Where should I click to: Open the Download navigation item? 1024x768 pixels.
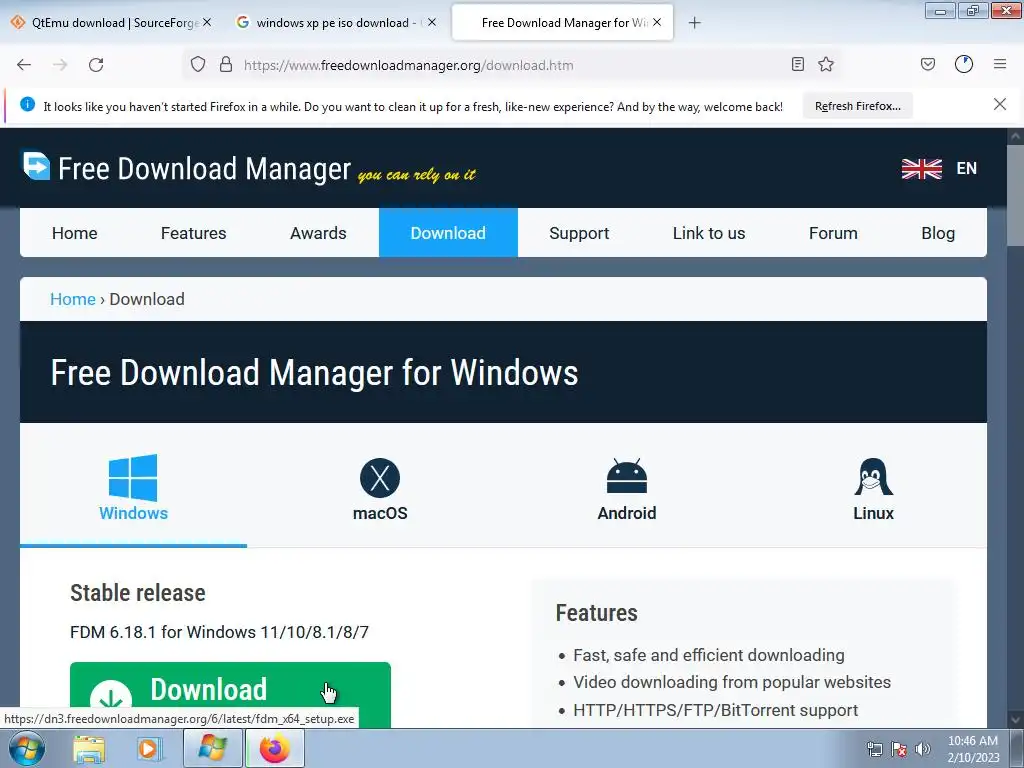tap(448, 233)
